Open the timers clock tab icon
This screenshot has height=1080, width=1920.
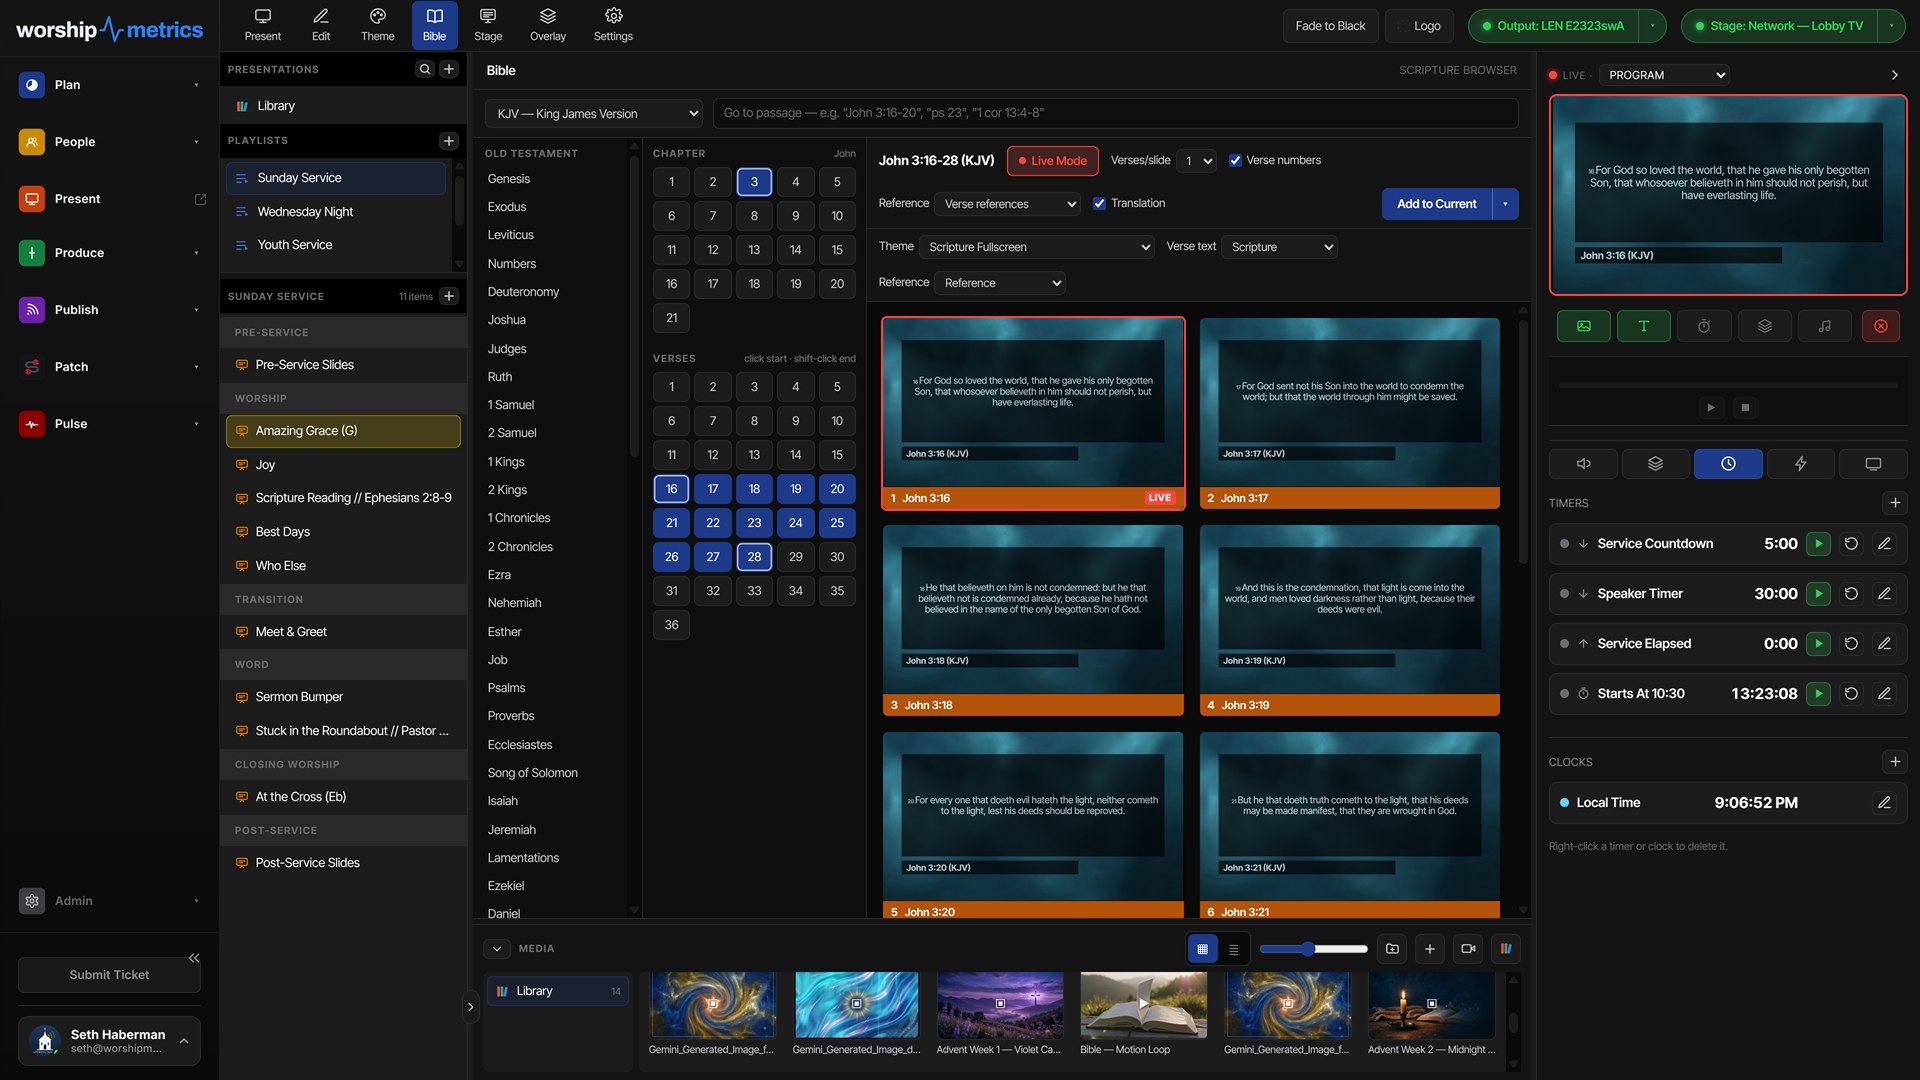[x=1728, y=464]
